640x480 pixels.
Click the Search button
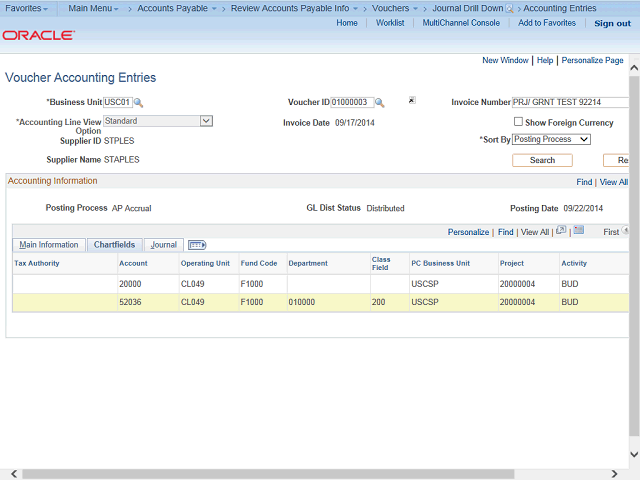pos(542,160)
